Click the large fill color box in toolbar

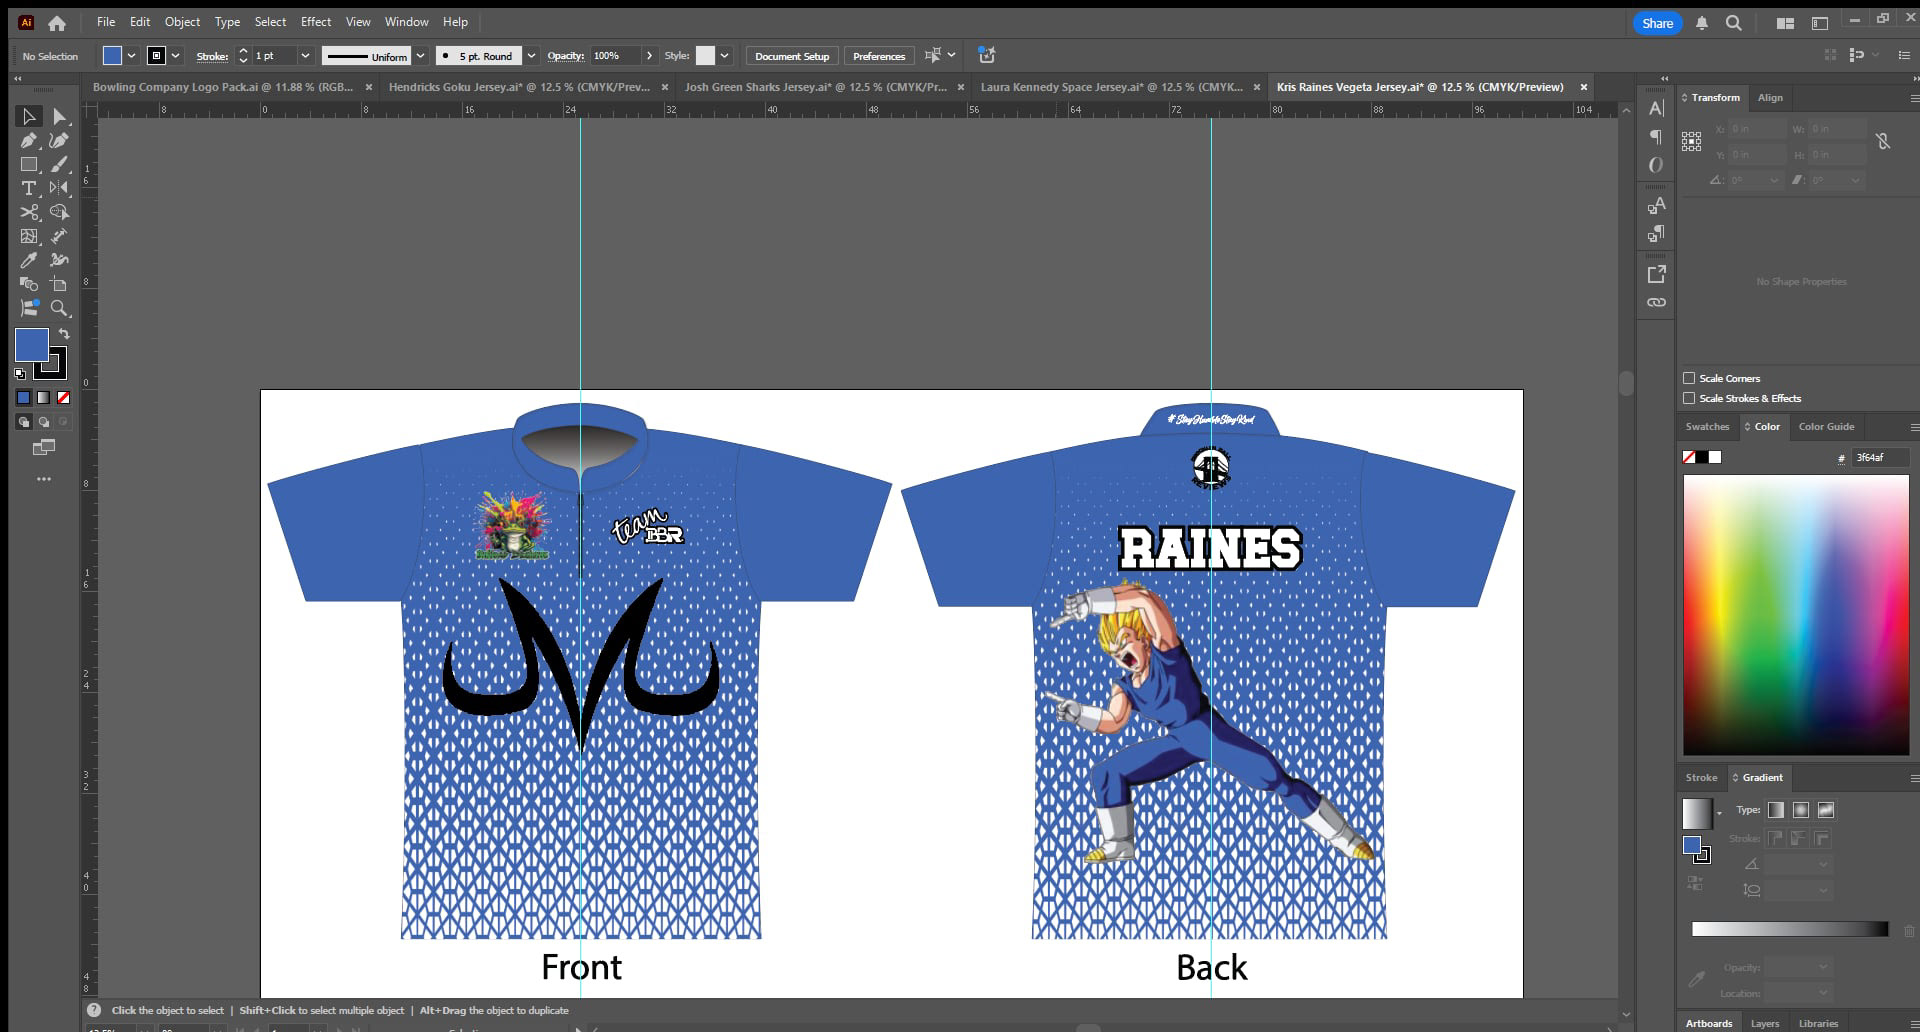coord(32,345)
